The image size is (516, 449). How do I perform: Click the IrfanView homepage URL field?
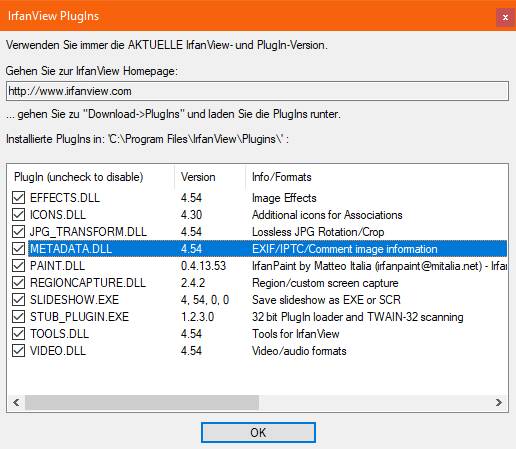tap(257, 91)
